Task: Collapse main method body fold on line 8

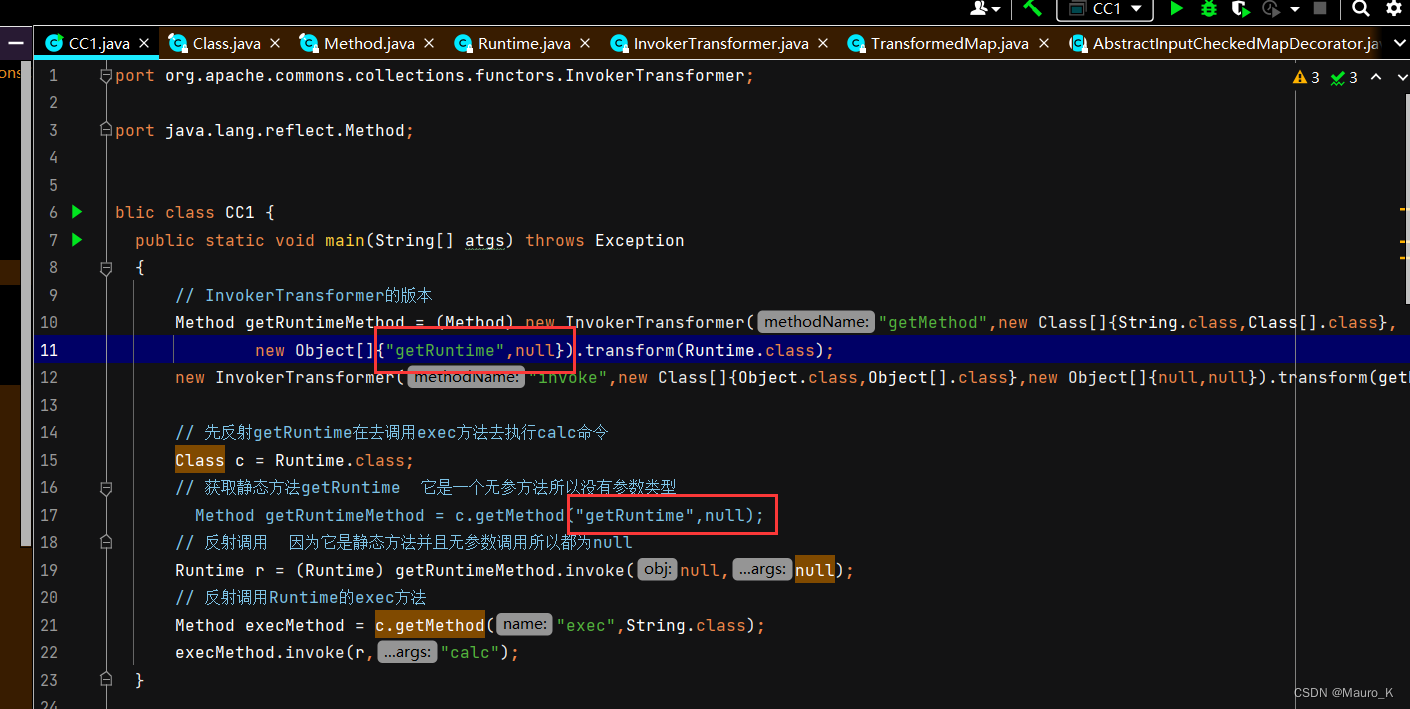Action: pos(105,268)
